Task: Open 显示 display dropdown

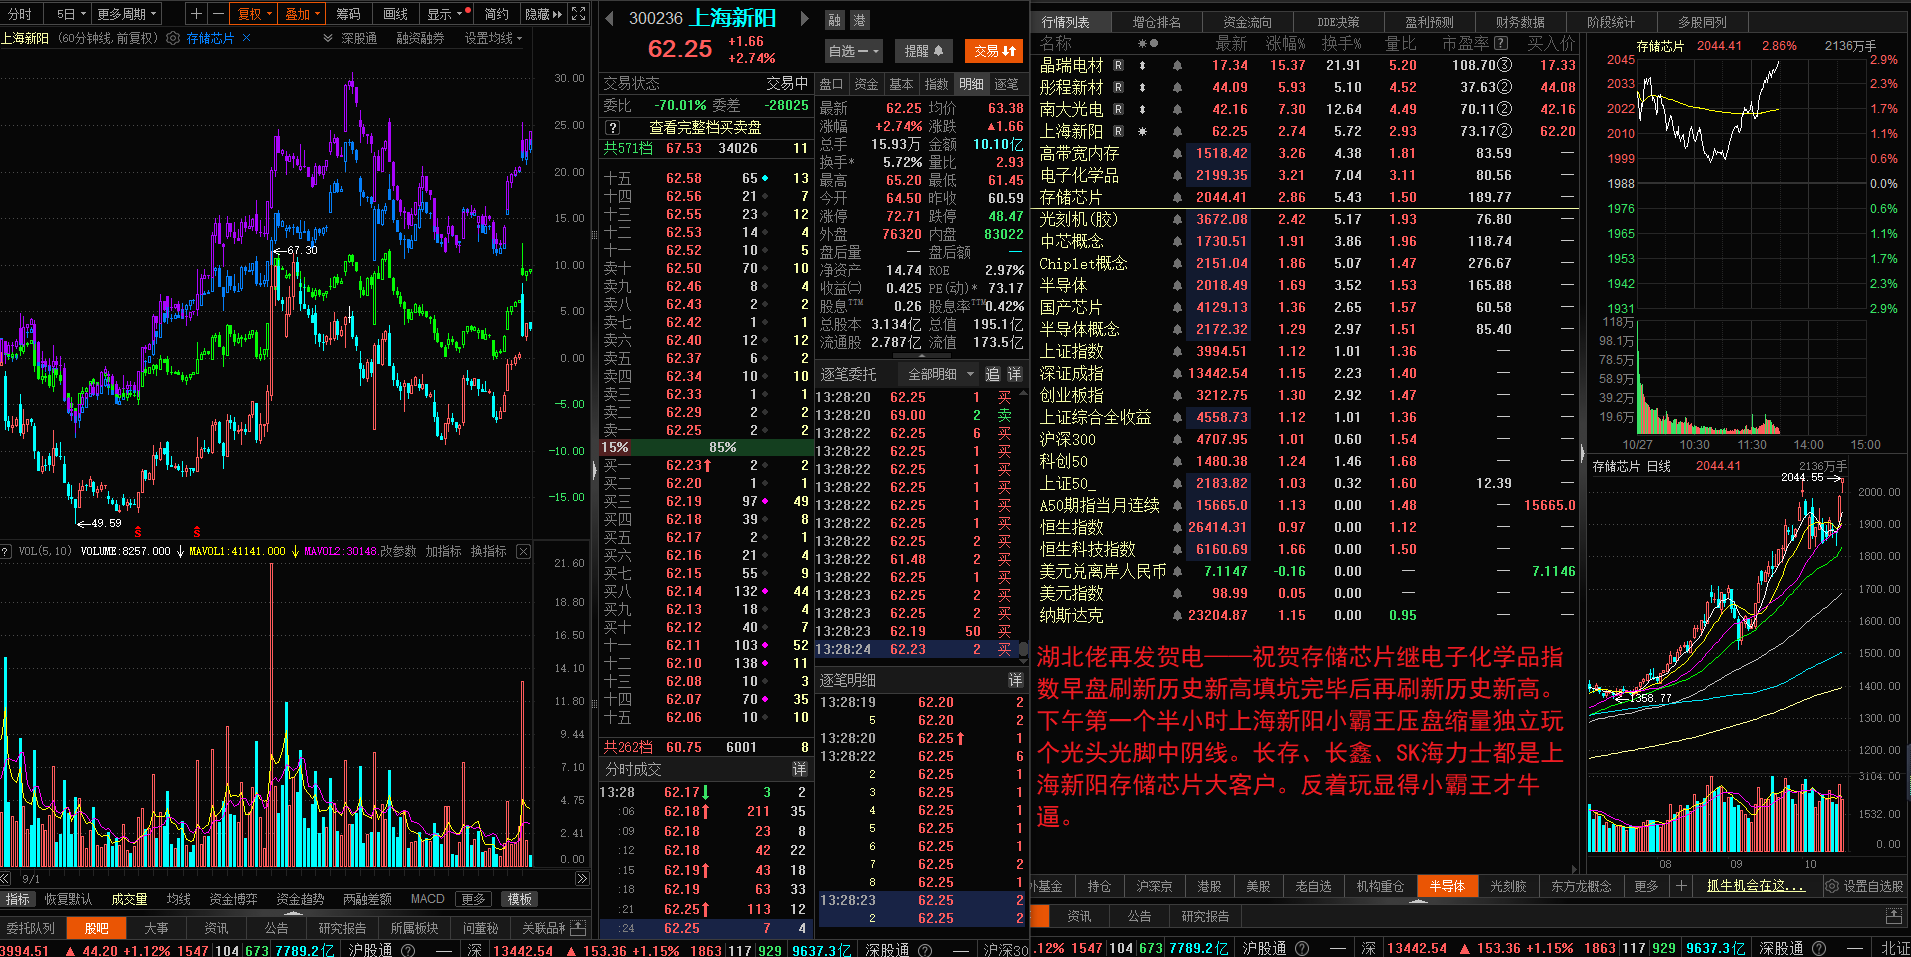Action: pos(445,14)
